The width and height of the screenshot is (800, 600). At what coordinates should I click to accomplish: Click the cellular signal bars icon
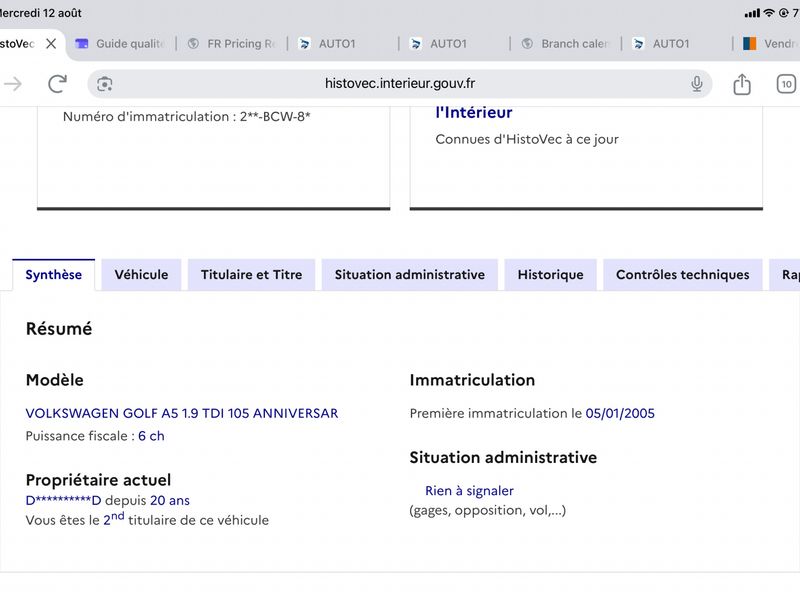point(752,13)
